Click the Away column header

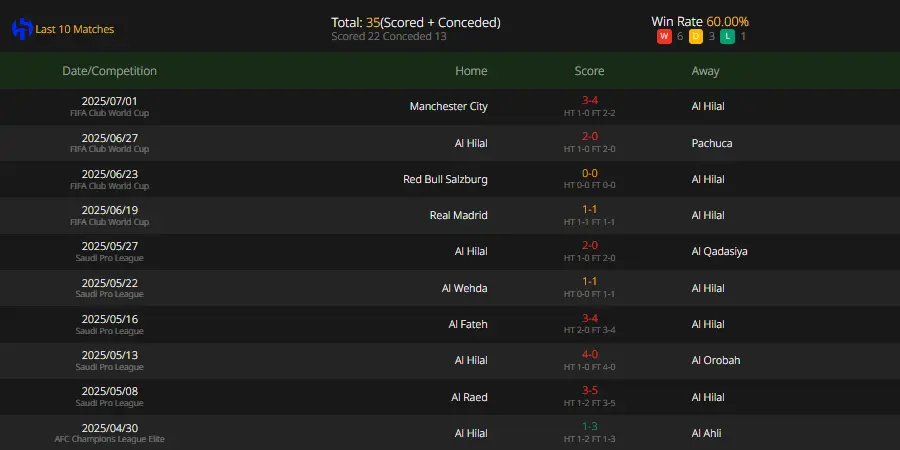click(705, 71)
